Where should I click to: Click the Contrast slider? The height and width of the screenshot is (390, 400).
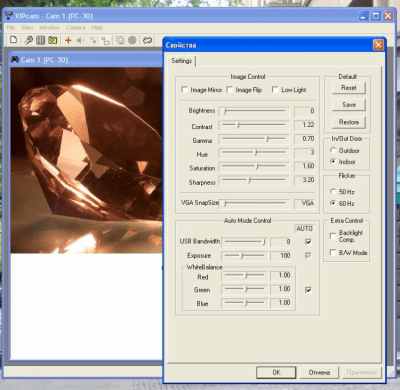(x=254, y=125)
